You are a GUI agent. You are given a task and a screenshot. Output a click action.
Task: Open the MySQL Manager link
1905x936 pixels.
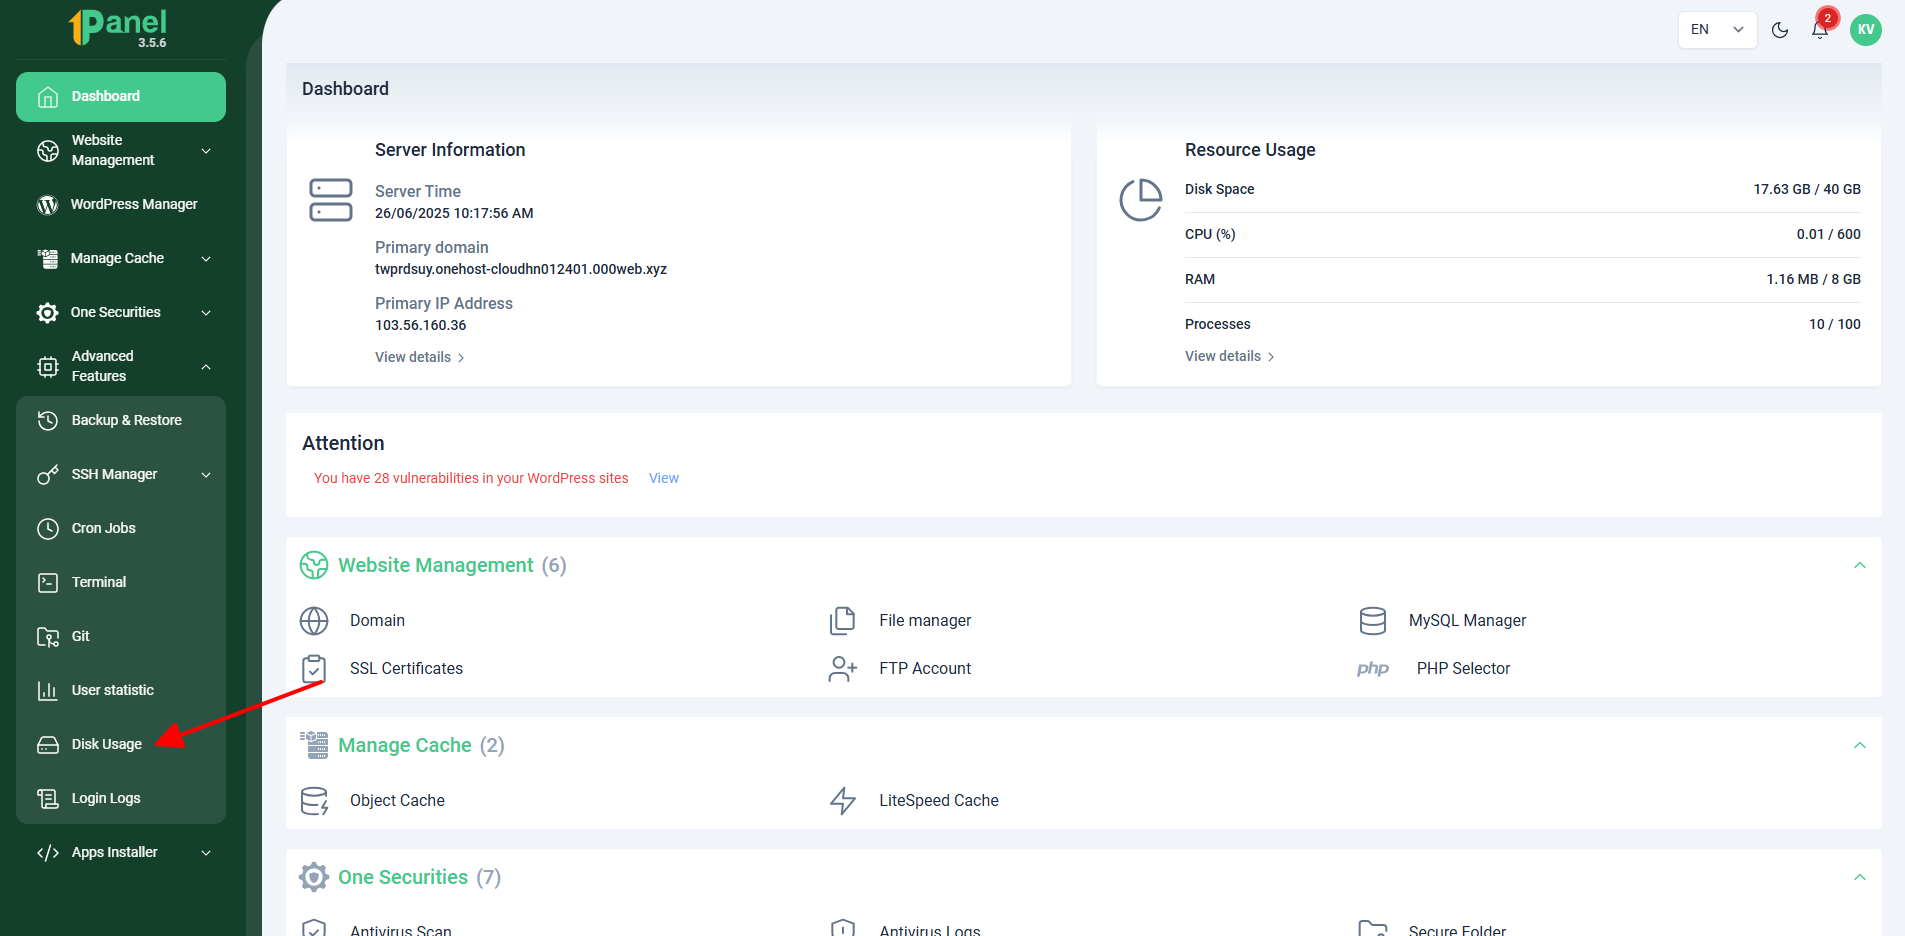1467,621
